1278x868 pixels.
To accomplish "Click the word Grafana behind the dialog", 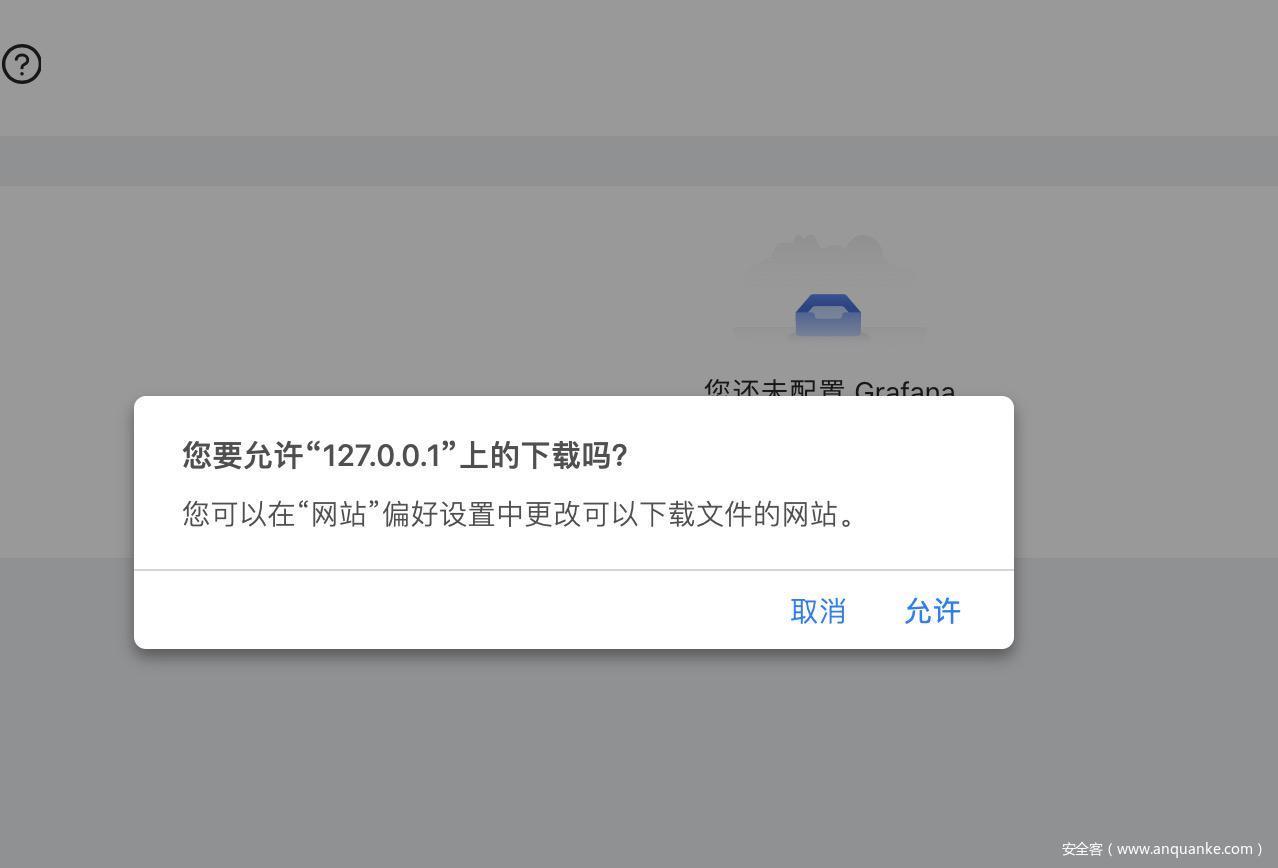I will [x=905, y=388].
